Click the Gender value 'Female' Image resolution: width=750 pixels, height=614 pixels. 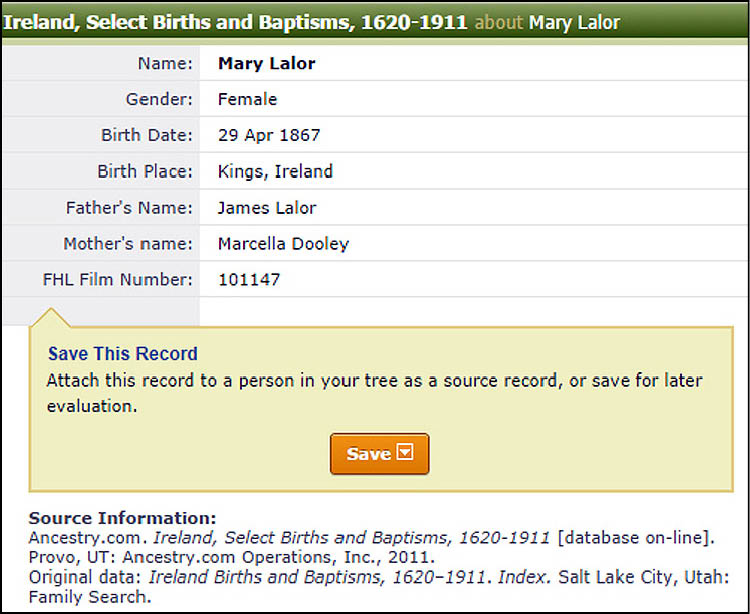tap(247, 99)
